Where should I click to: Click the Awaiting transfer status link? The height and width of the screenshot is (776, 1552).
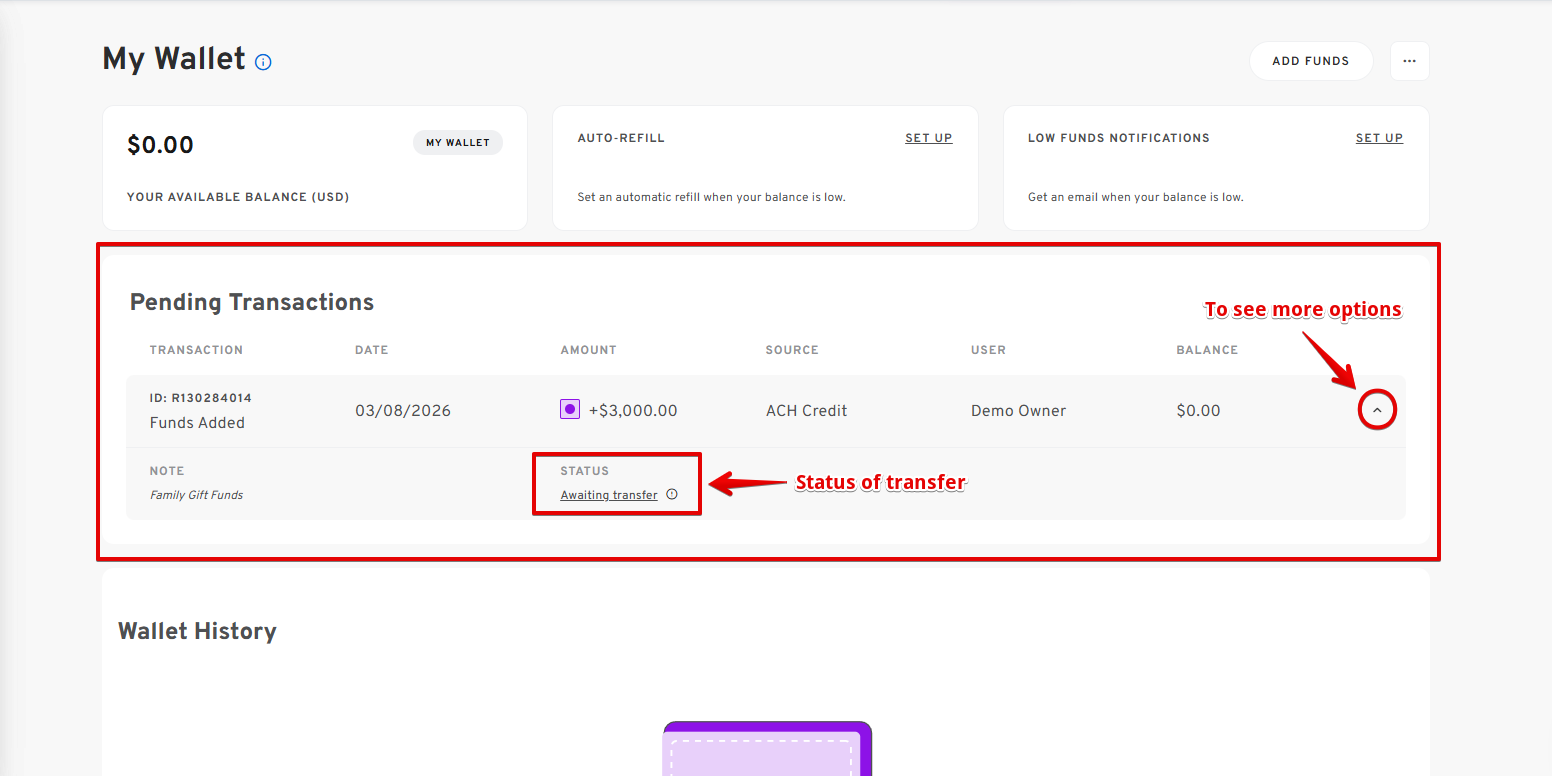[609, 495]
